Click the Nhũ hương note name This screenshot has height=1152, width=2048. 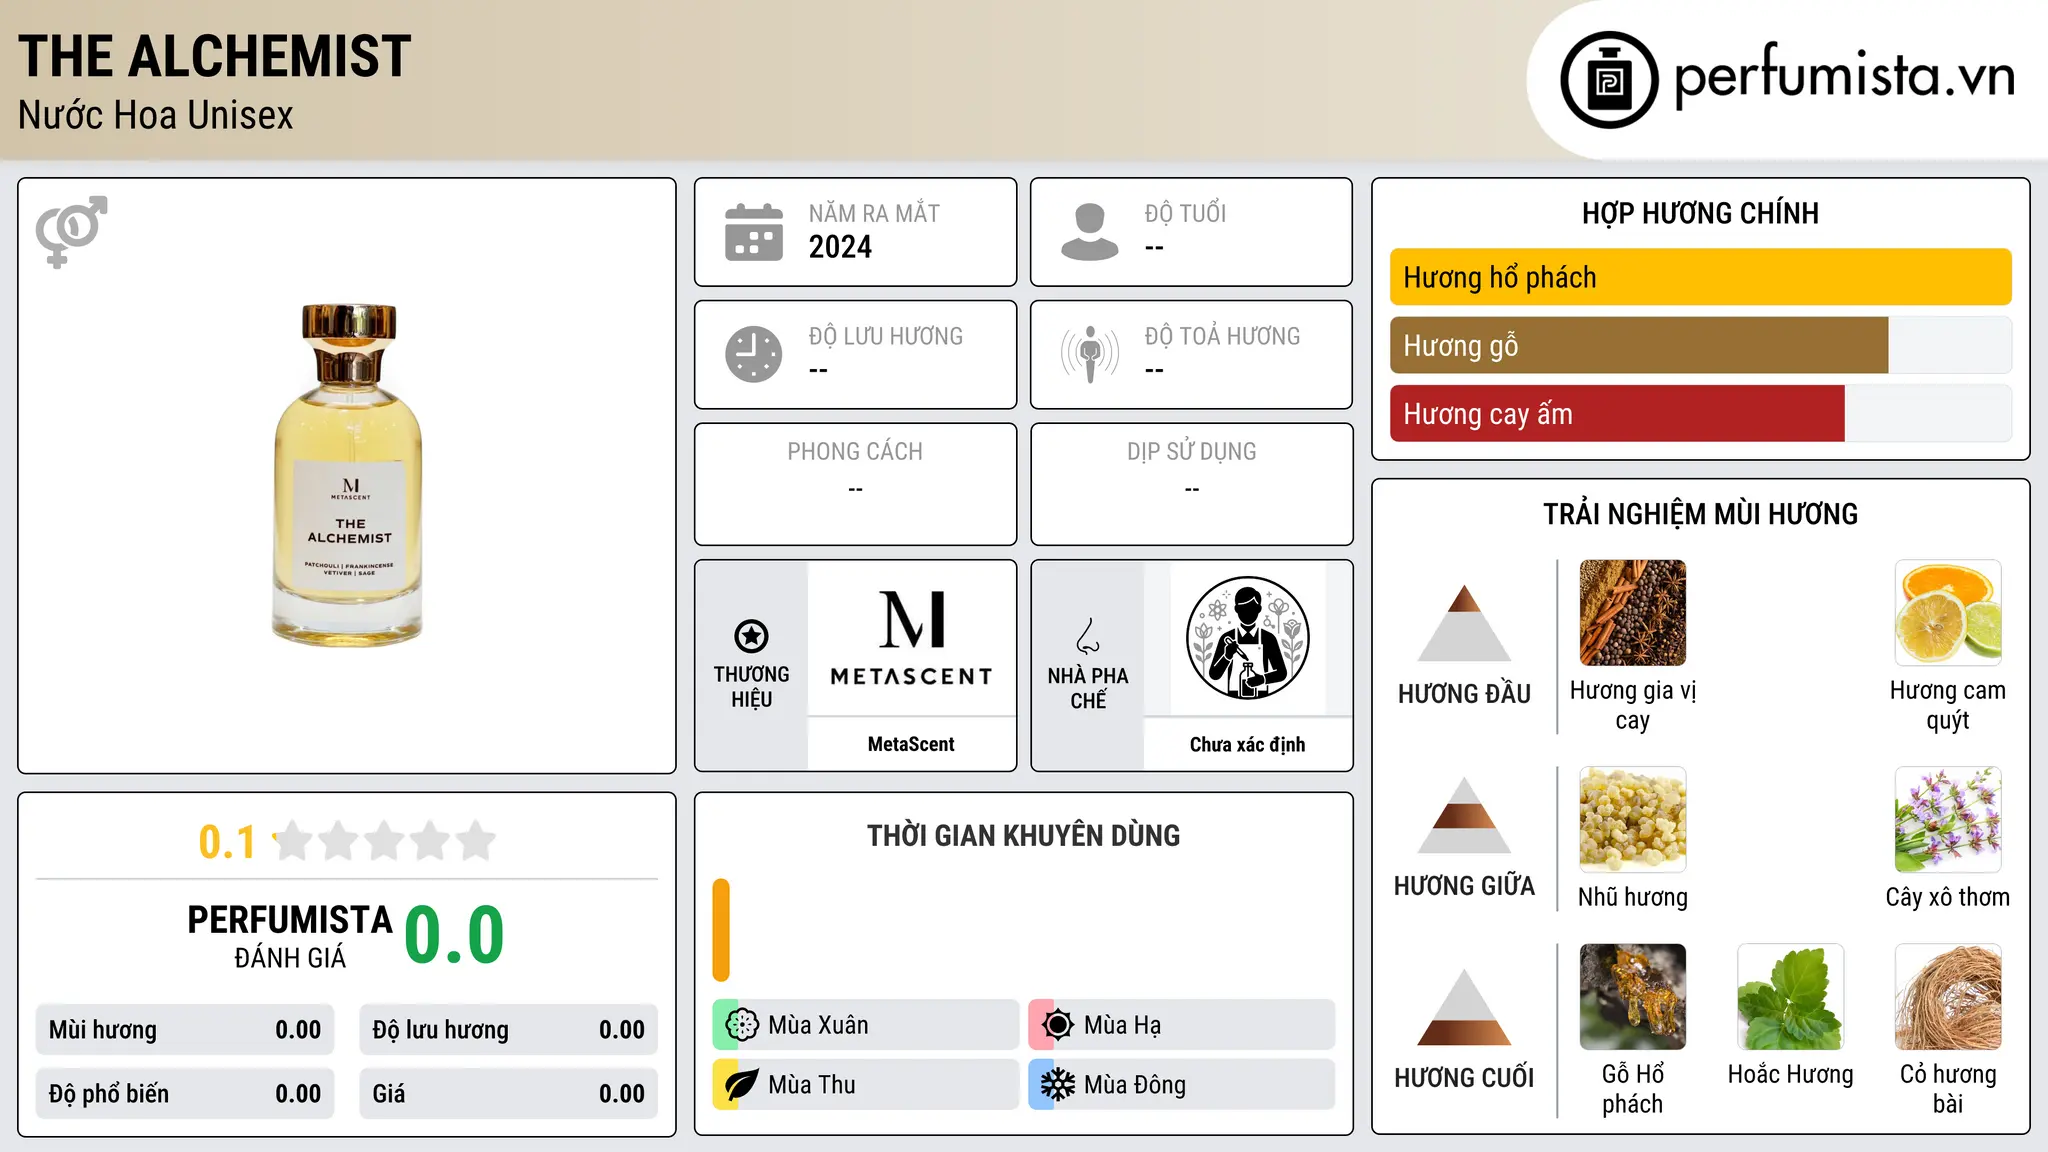coord(1632,897)
